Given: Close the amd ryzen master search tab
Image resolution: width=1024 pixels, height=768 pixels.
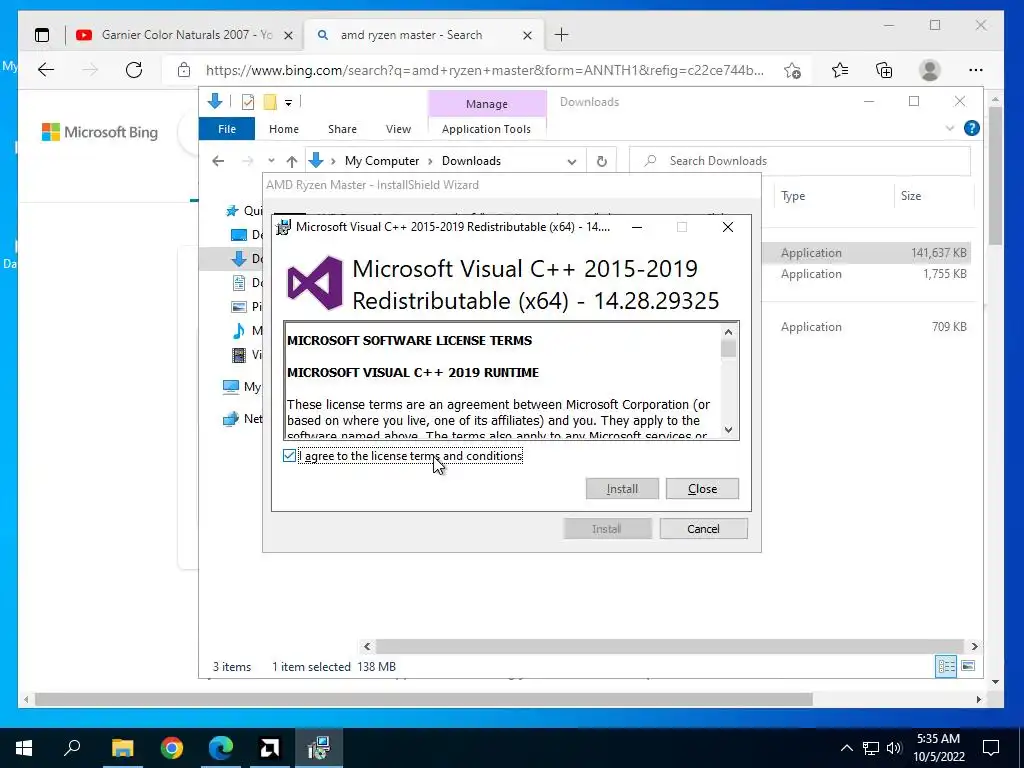Looking at the screenshot, I should 527,35.
